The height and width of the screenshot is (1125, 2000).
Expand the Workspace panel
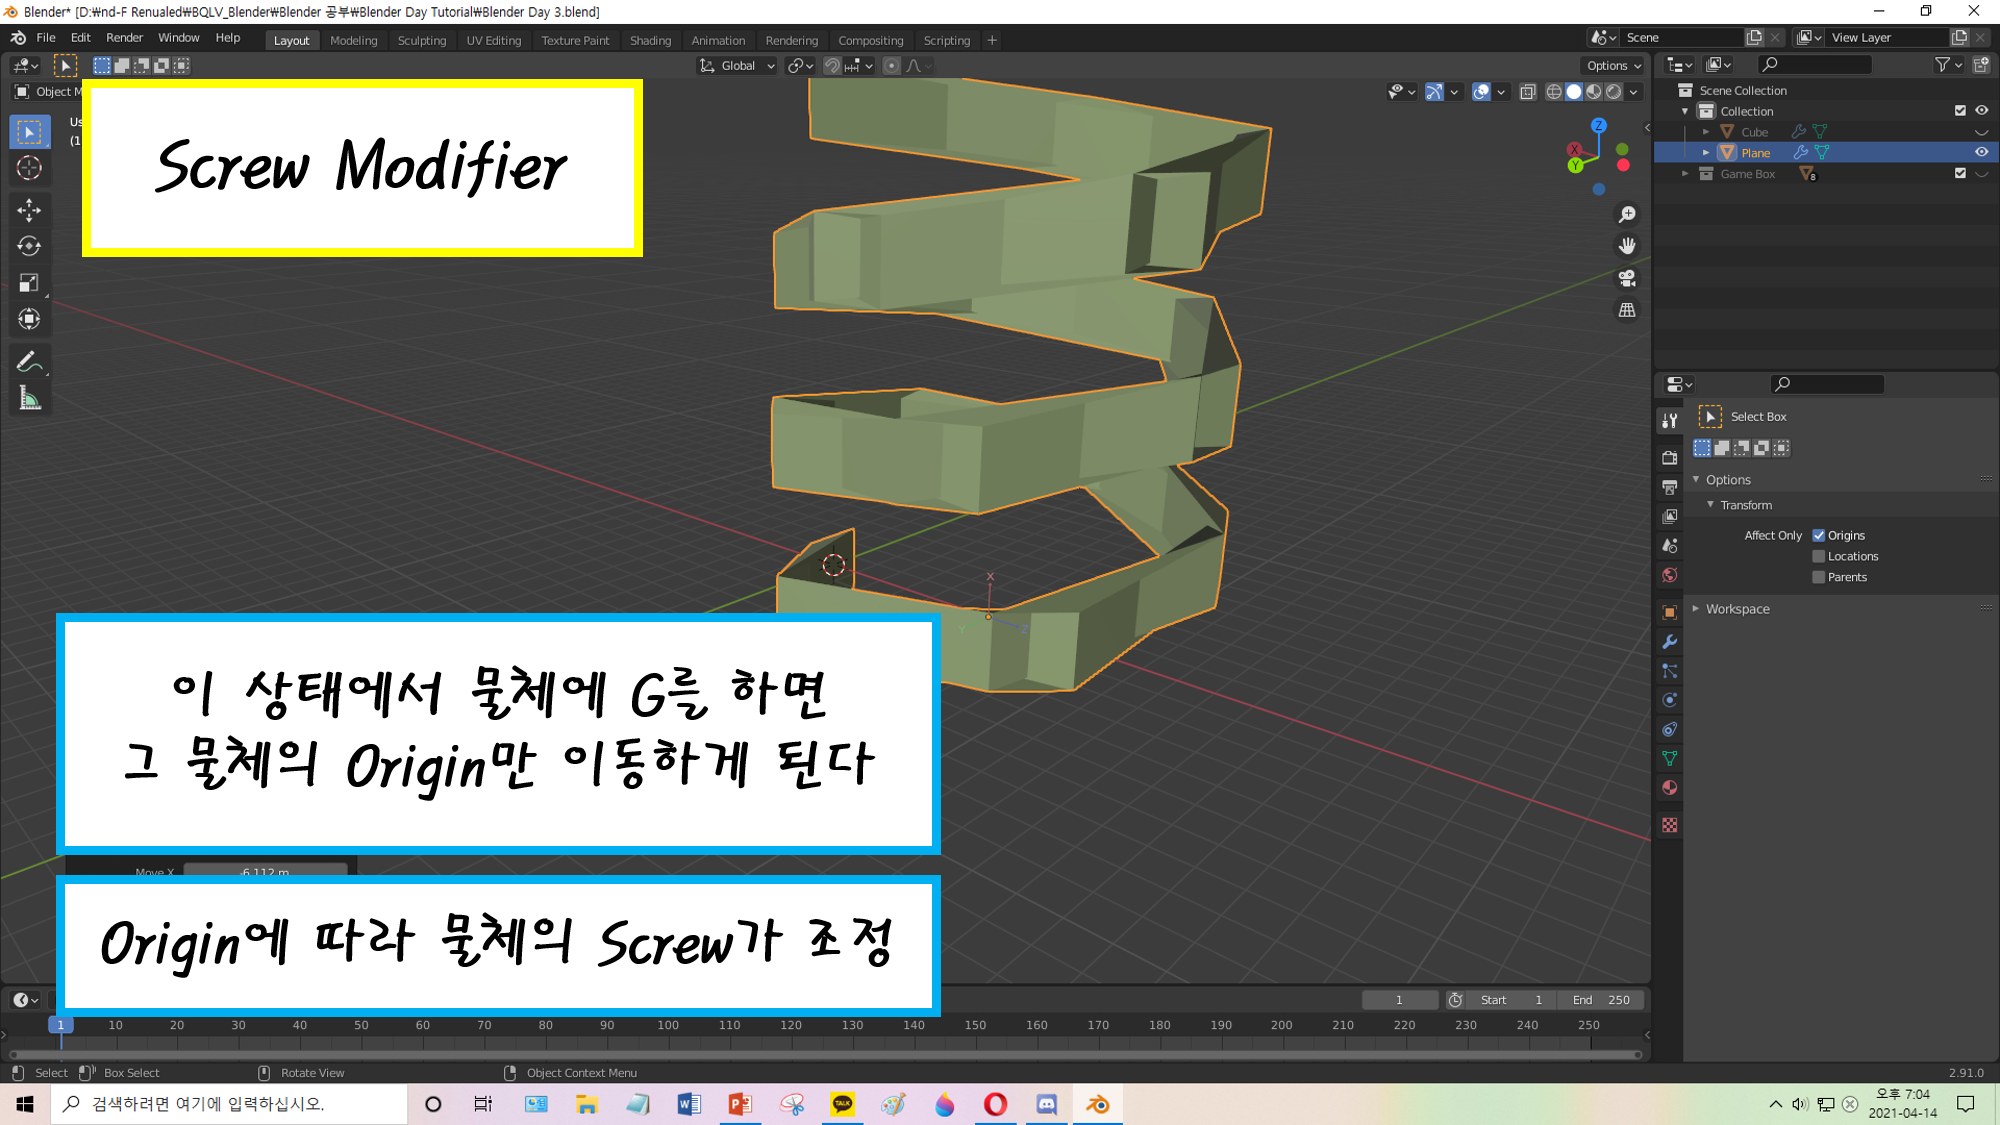point(1737,609)
